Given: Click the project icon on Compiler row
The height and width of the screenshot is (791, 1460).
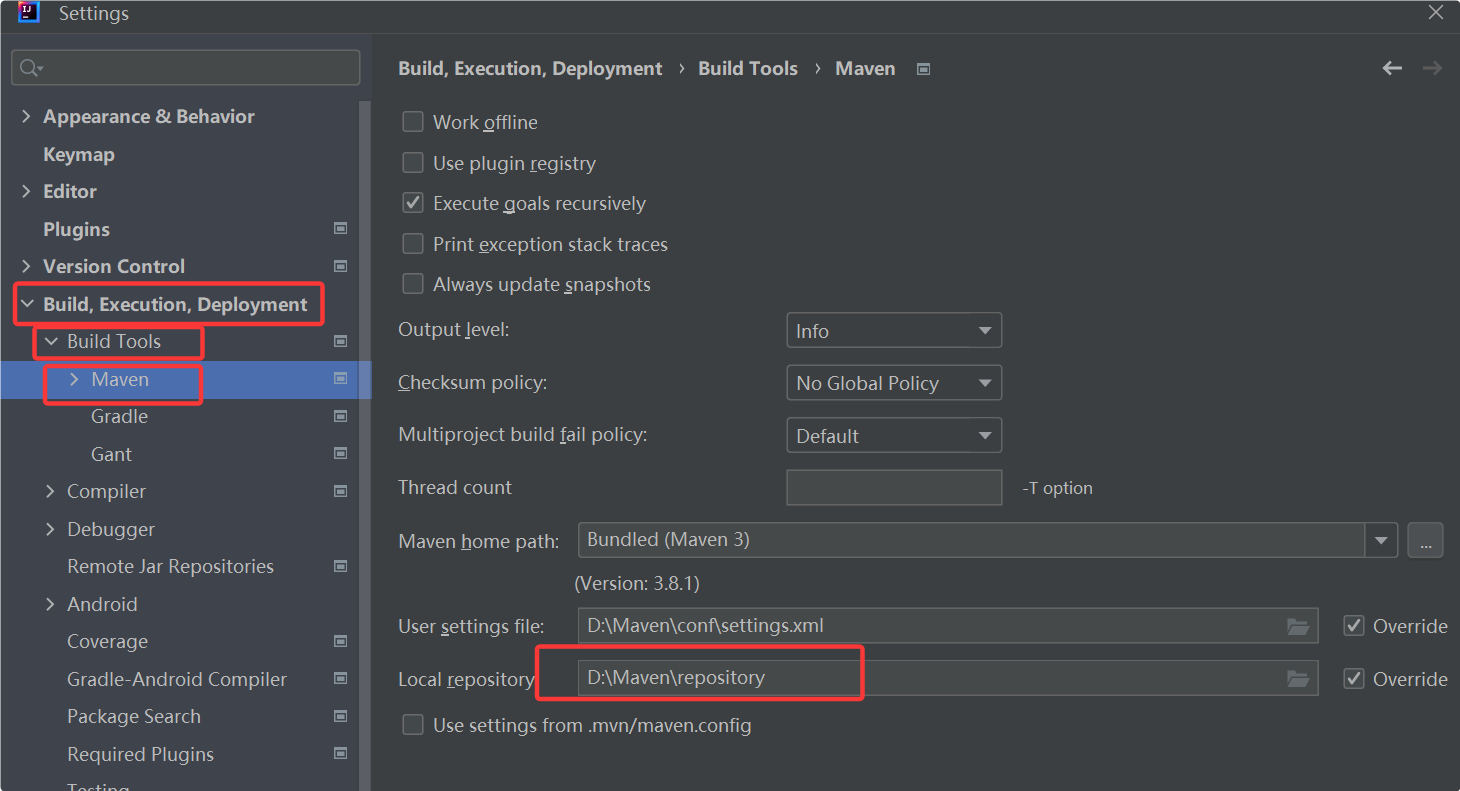Looking at the screenshot, I should [340, 491].
